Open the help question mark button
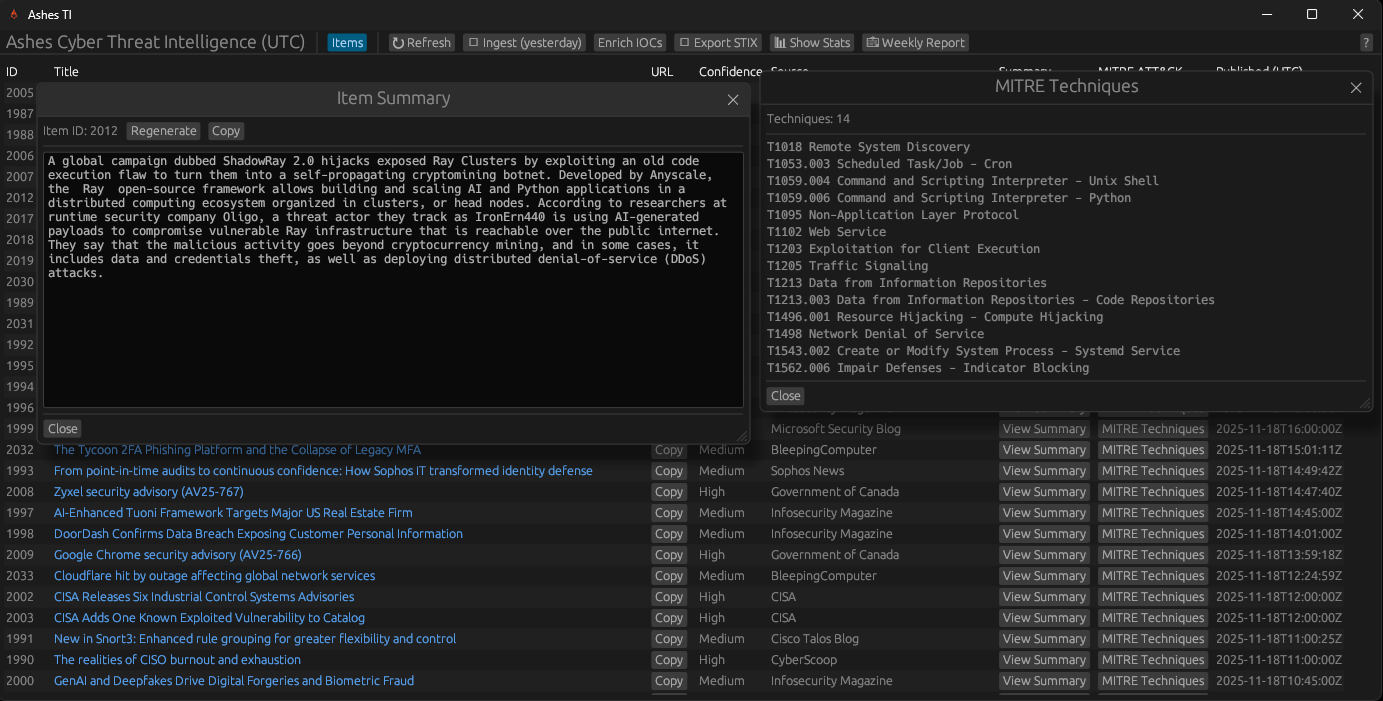This screenshot has width=1383, height=701. click(x=1366, y=43)
